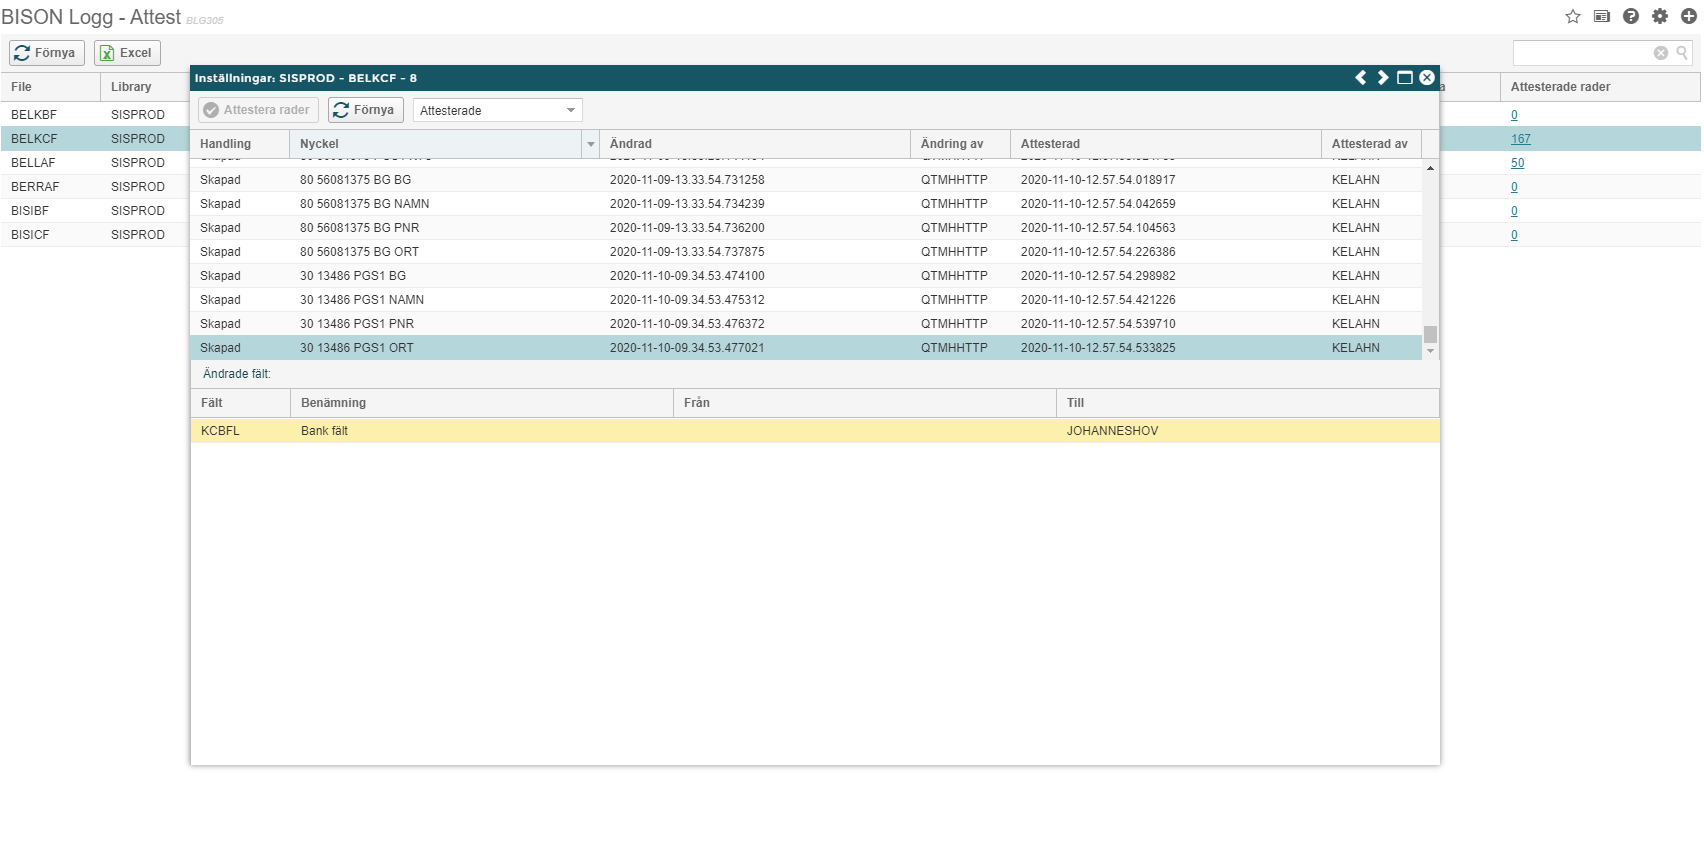Select row 30 13486 PGS1 ORT

[806, 348]
